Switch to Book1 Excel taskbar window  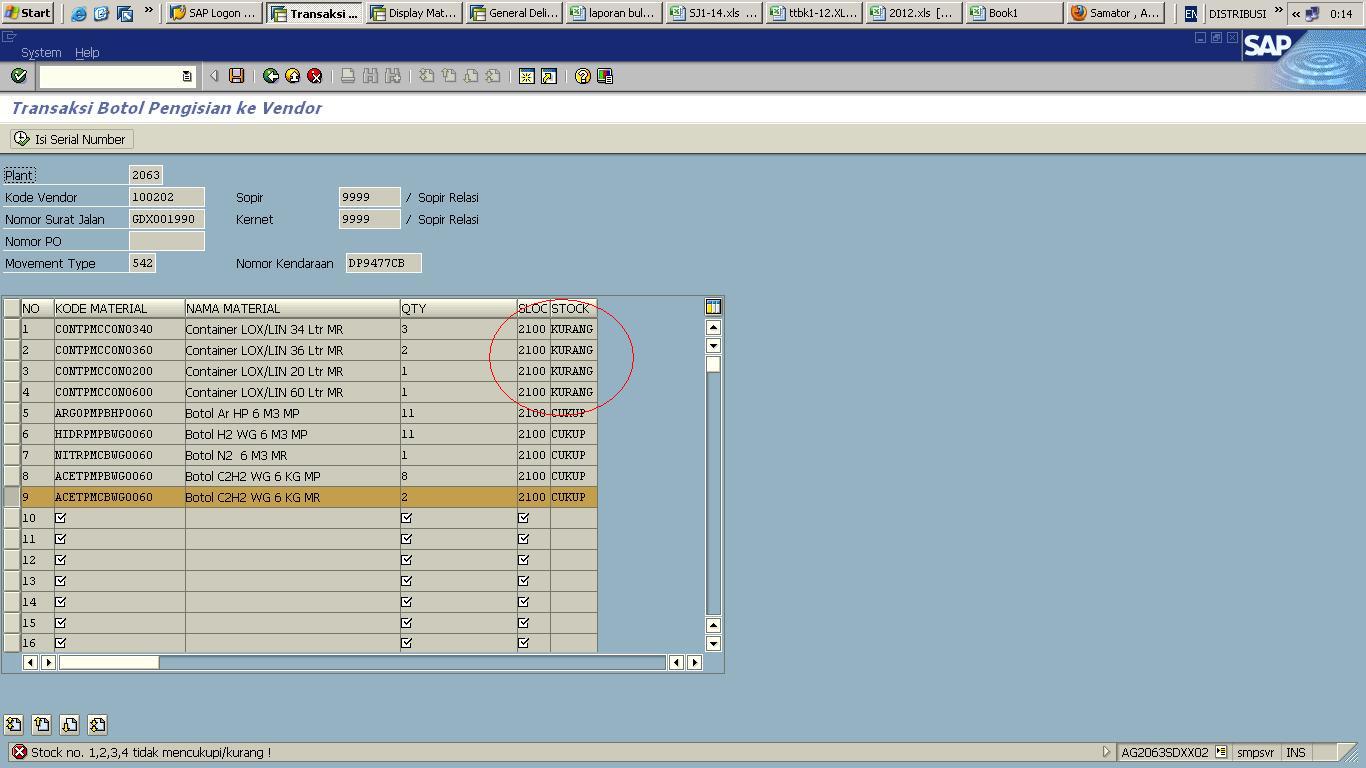tap(1014, 13)
